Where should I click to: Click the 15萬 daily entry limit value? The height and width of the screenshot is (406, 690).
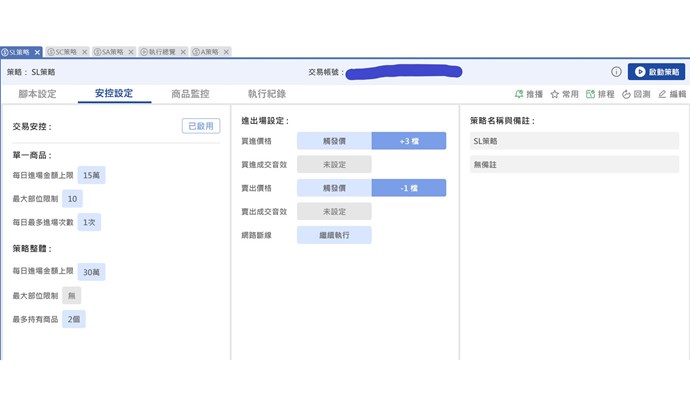92,175
